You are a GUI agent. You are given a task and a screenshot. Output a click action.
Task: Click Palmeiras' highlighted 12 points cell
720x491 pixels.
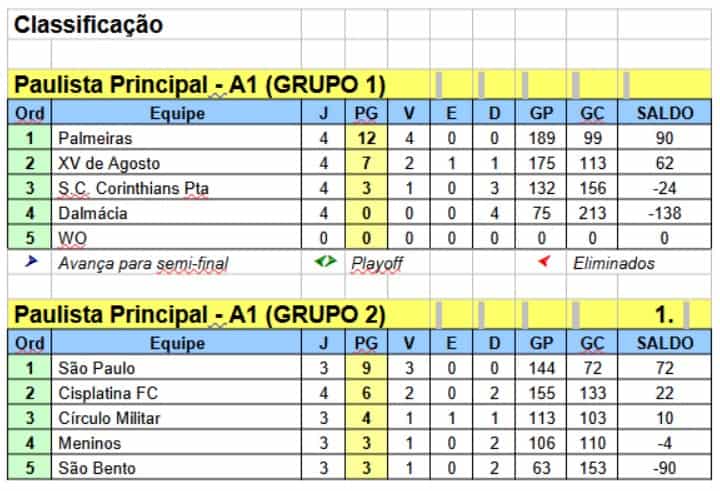[365, 138]
